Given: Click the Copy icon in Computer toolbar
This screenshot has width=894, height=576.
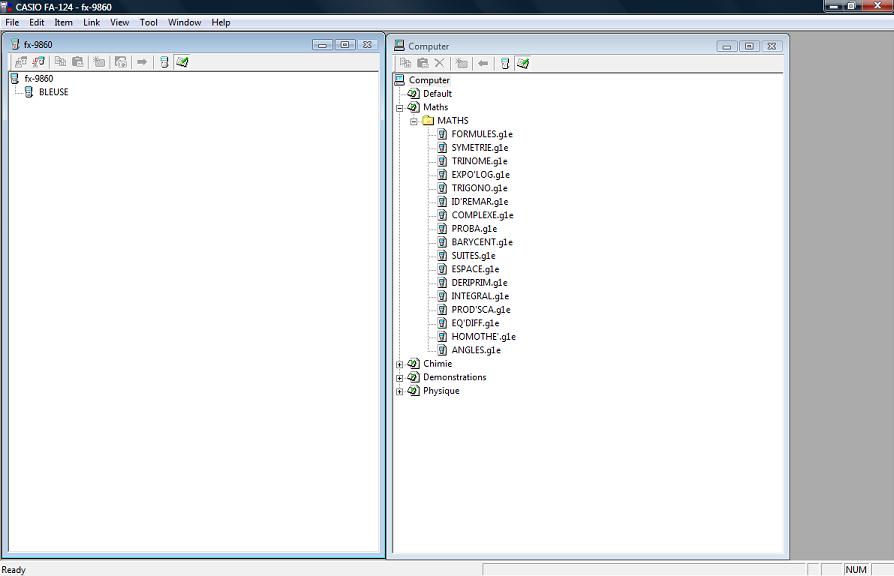Looking at the screenshot, I should click(405, 63).
